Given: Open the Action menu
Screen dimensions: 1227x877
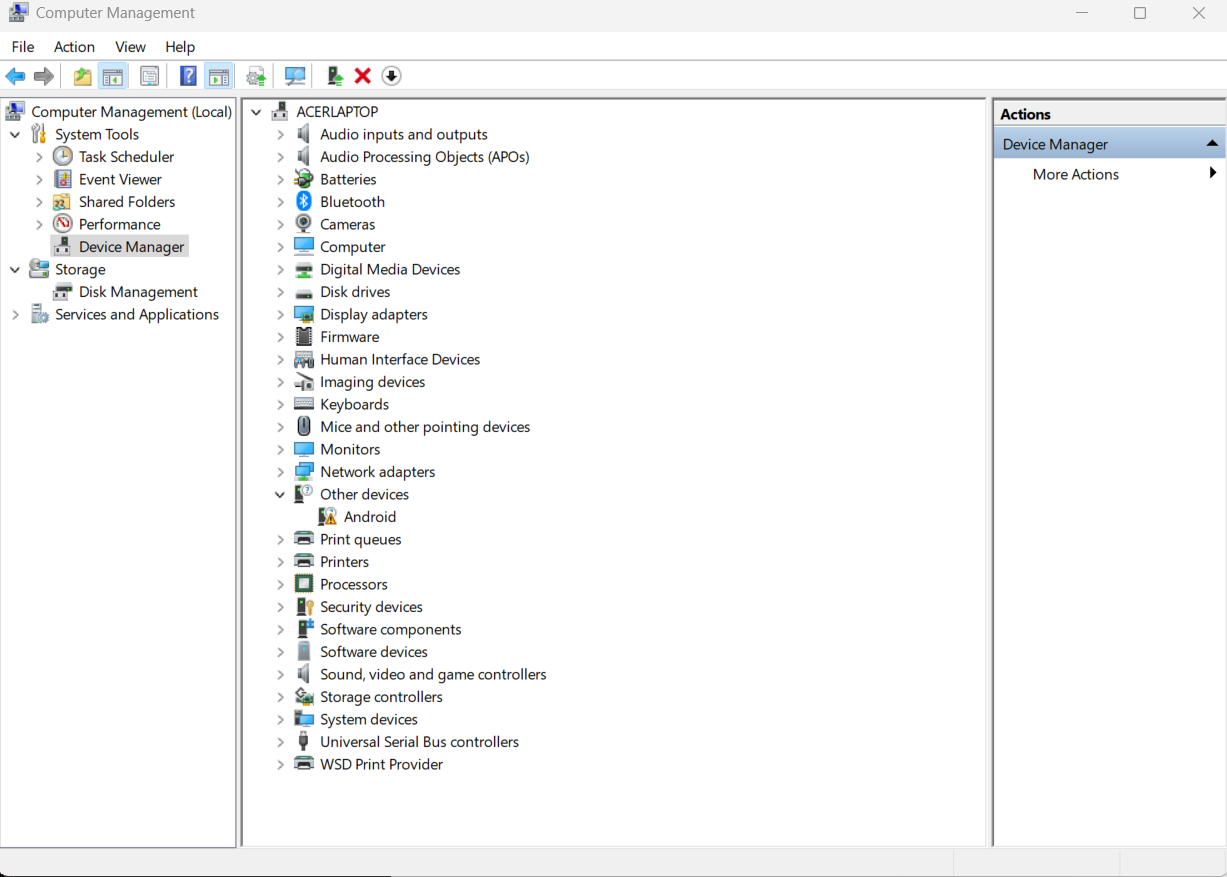Looking at the screenshot, I should [x=74, y=47].
